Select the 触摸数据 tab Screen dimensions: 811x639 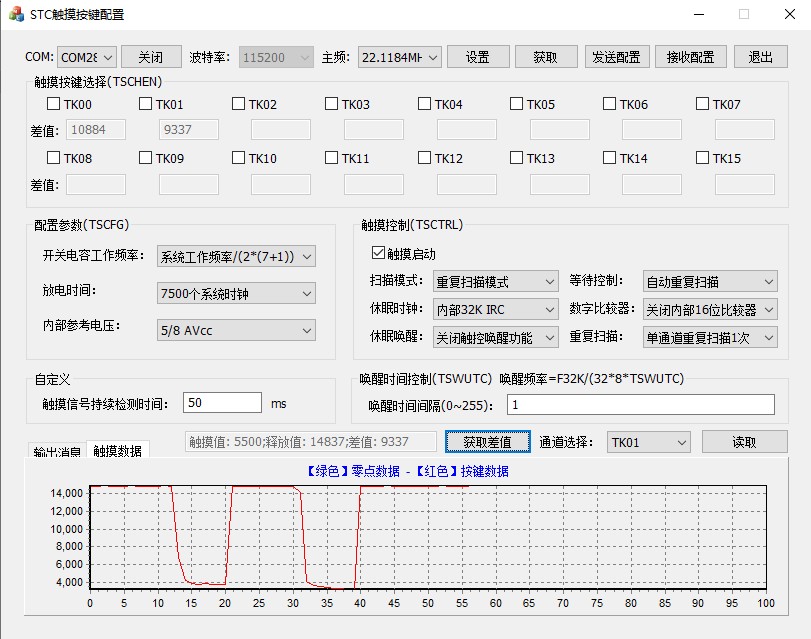click(x=118, y=451)
